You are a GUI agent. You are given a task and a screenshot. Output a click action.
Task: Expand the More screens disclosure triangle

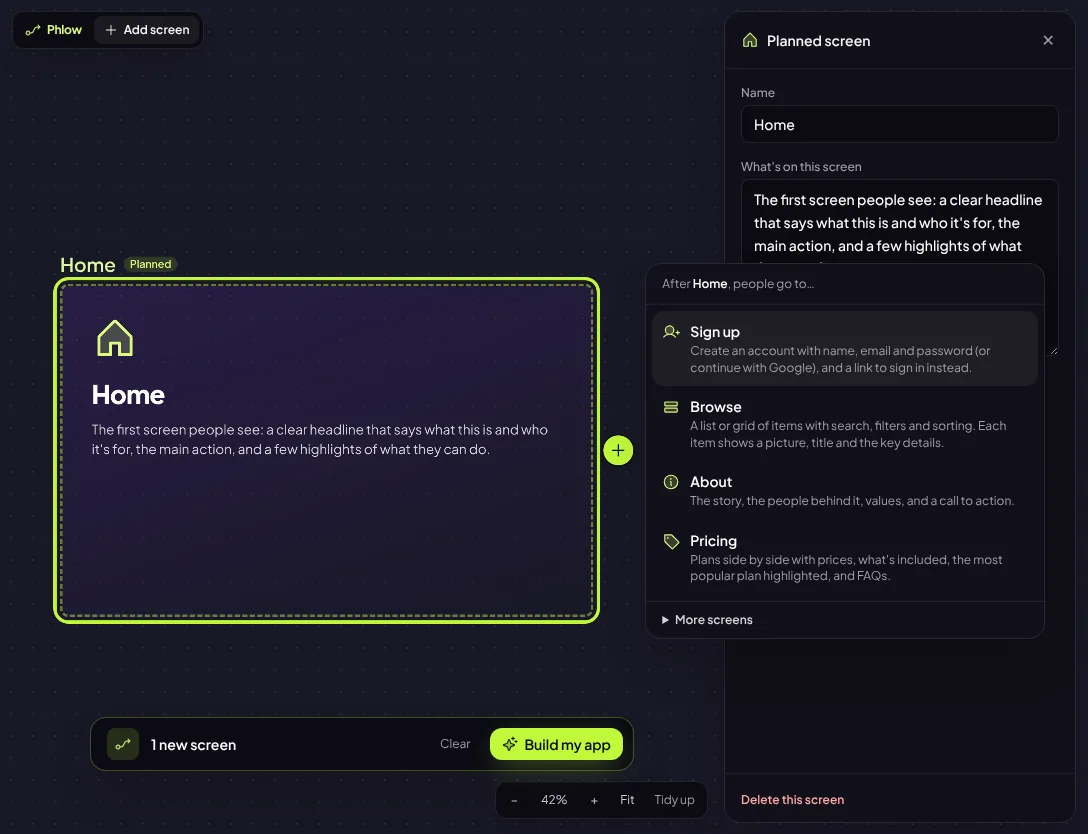(x=665, y=620)
